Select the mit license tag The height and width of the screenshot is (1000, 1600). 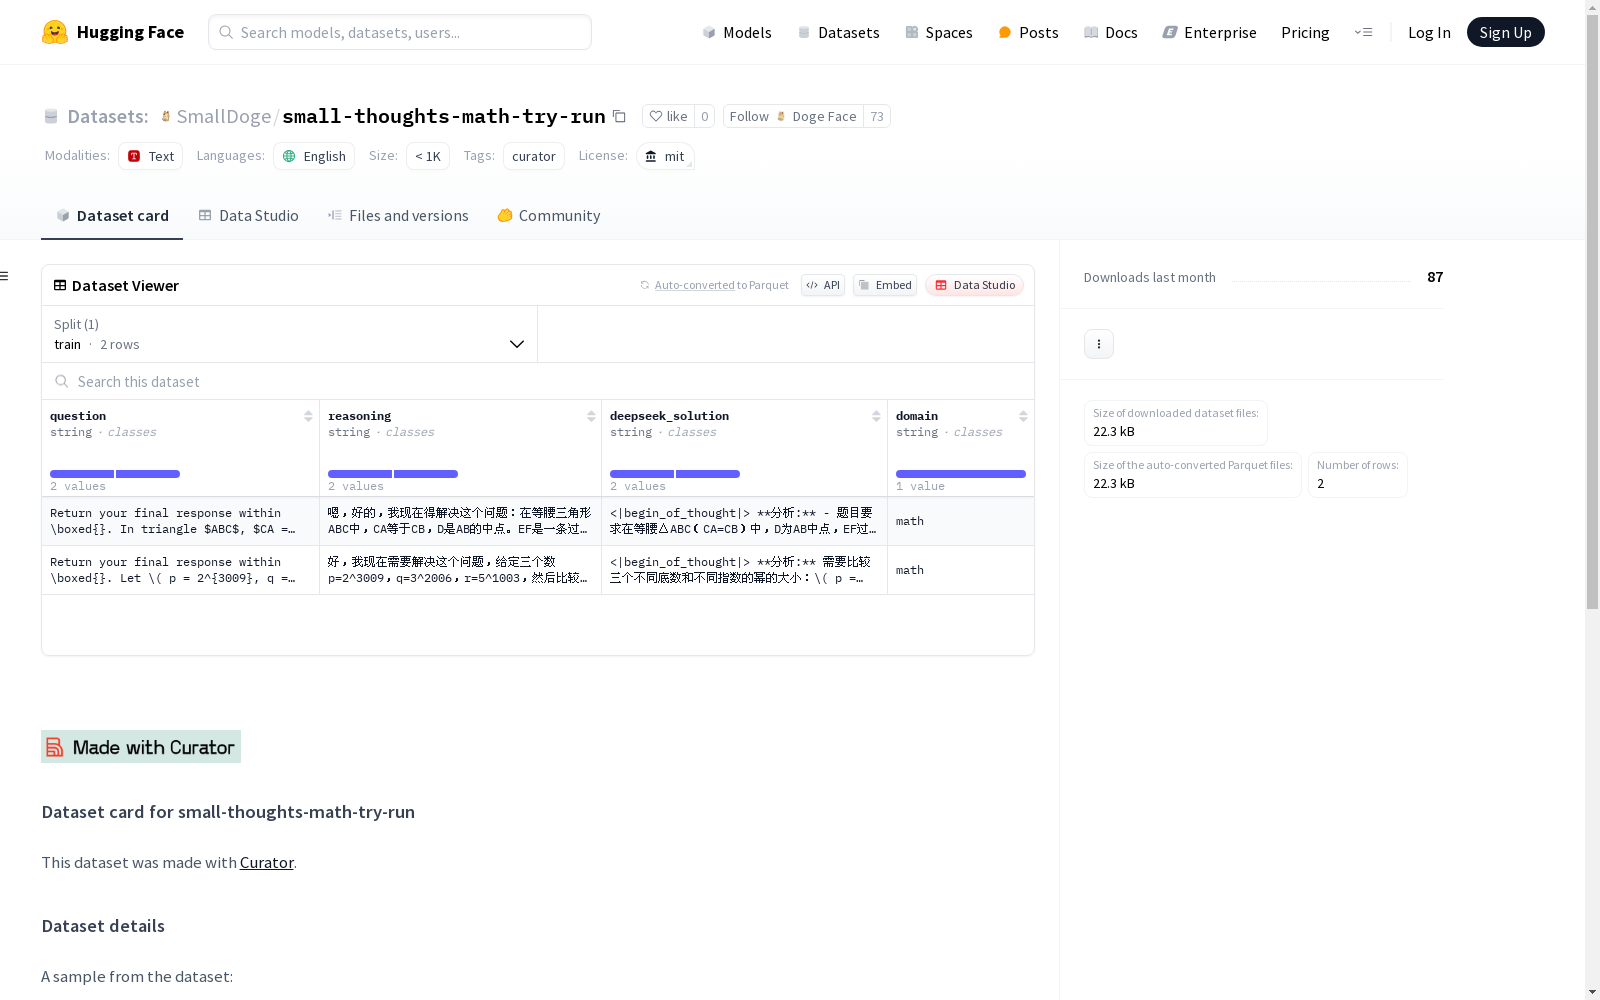665,156
